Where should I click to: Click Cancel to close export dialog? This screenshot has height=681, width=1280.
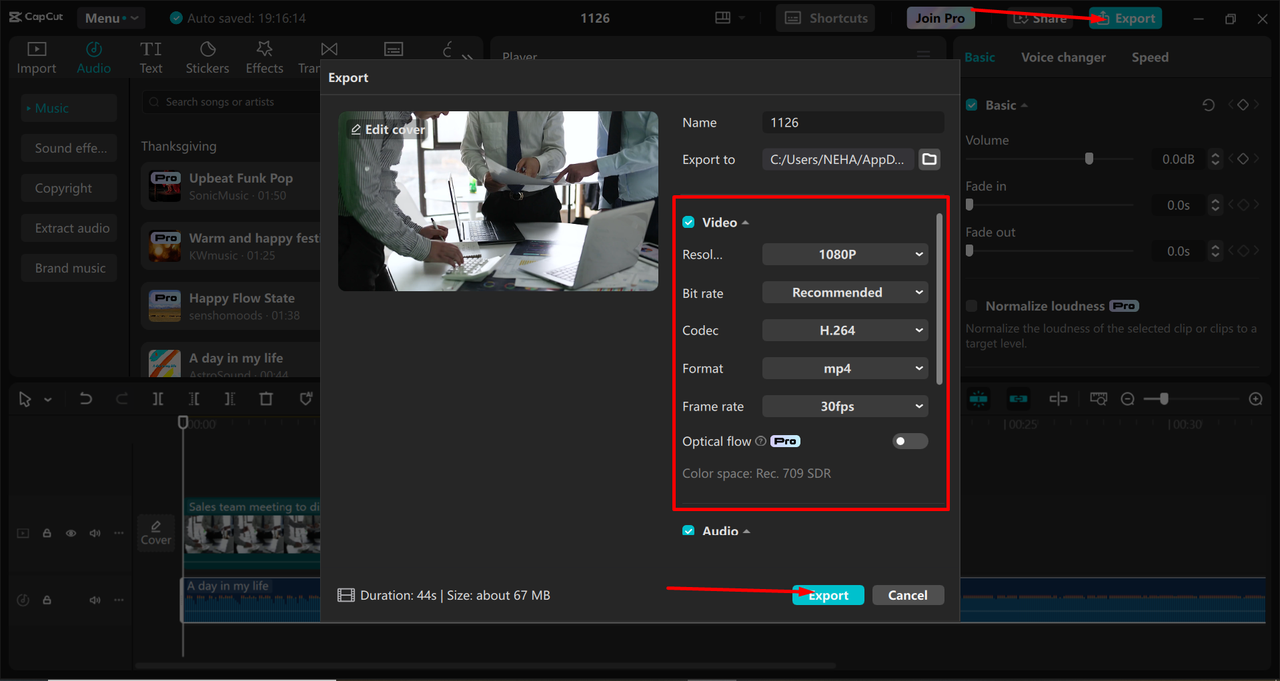click(907, 595)
